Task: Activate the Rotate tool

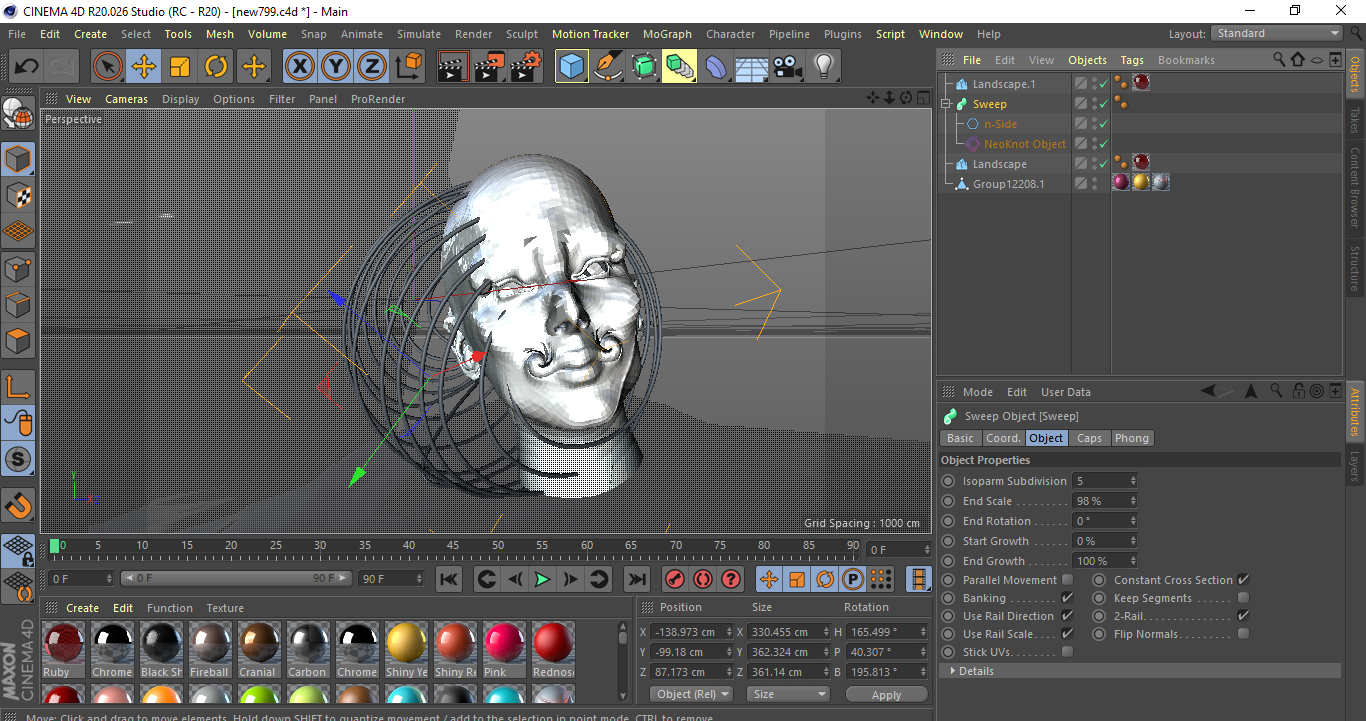Action: (216, 67)
